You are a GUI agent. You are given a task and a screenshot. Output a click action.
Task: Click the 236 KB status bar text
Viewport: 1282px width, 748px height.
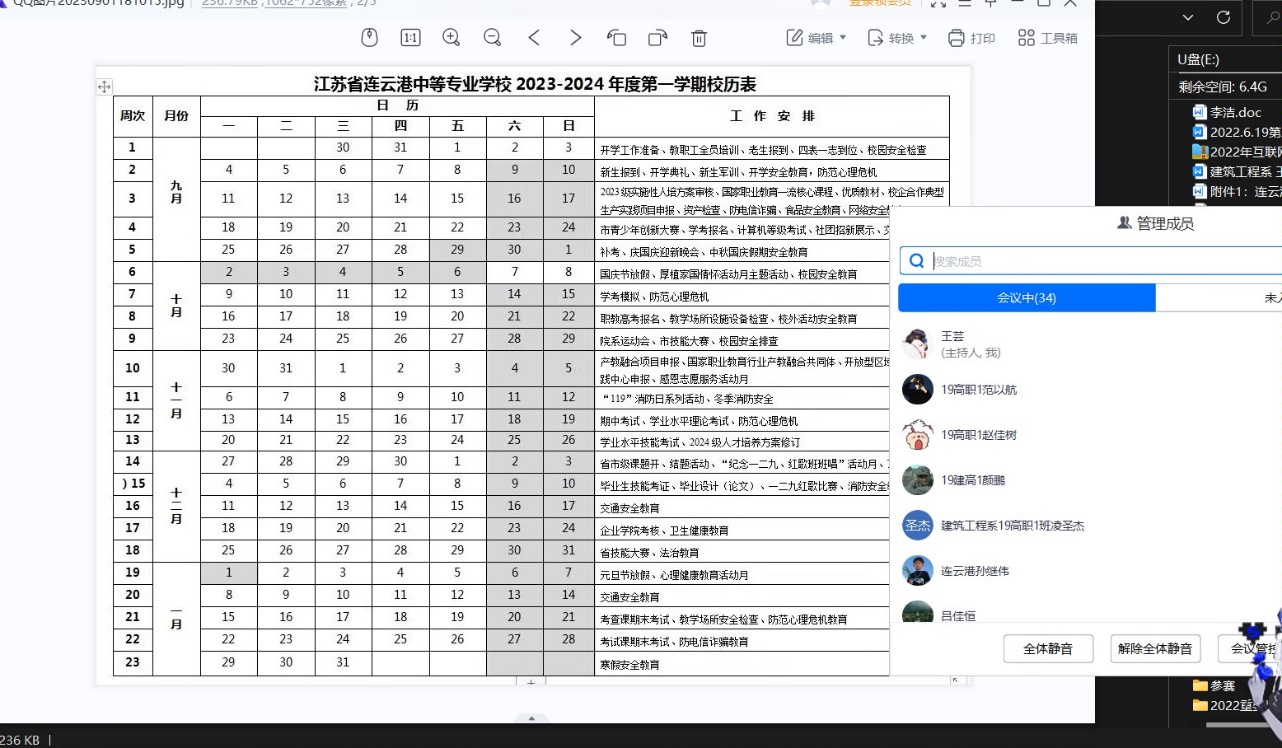pyautogui.click(x=19, y=740)
